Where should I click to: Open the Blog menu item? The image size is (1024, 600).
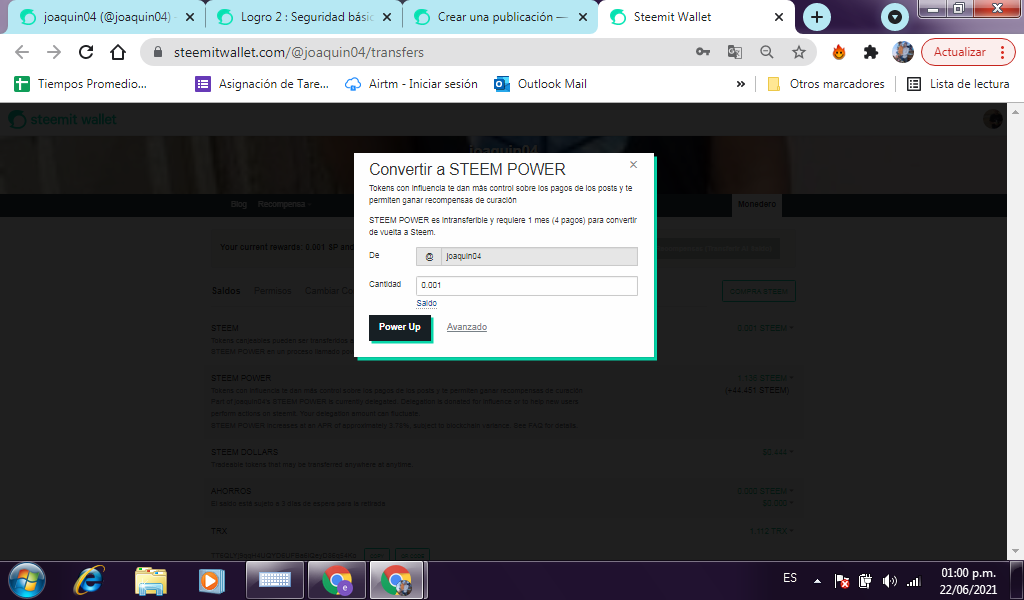point(238,204)
